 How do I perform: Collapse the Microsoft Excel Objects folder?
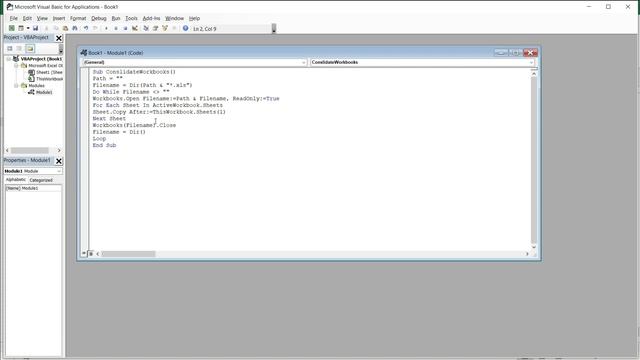[16, 65]
